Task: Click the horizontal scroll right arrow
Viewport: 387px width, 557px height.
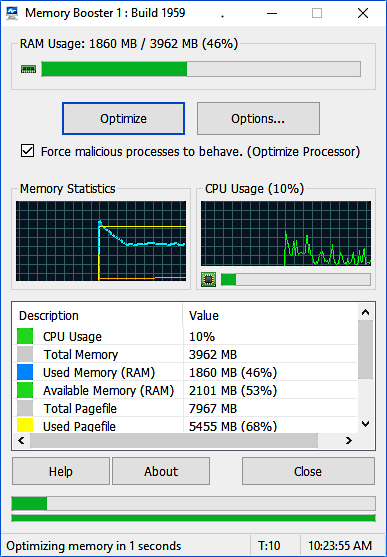Action: coord(349,440)
